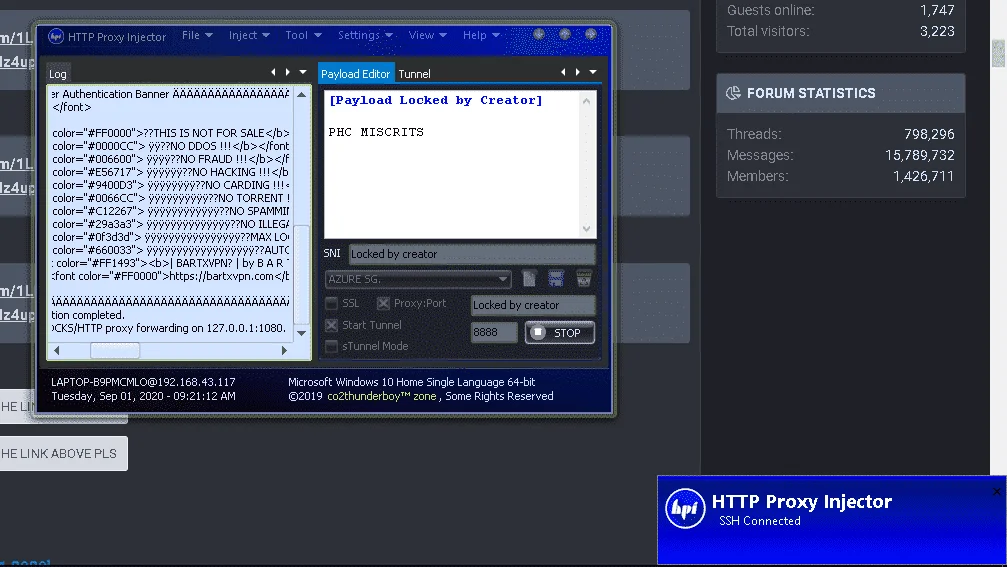The height and width of the screenshot is (567, 1007).
Task: Click the HE LINK ABOVE PLS button
Action: pos(64,453)
